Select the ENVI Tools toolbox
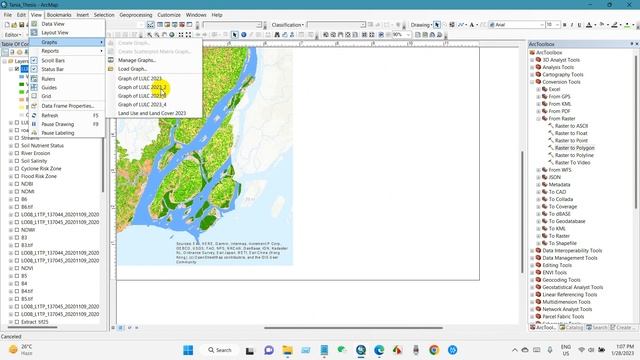This screenshot has height=360, width=640. point(554,273)
